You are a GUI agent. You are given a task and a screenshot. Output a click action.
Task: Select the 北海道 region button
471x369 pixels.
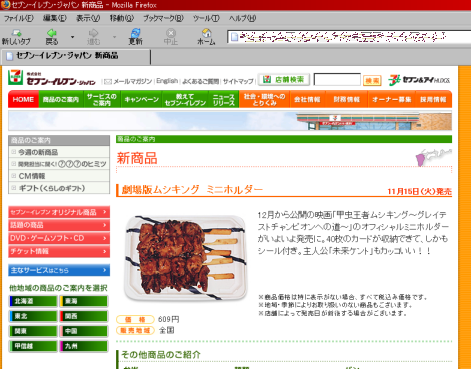(33, 301)
